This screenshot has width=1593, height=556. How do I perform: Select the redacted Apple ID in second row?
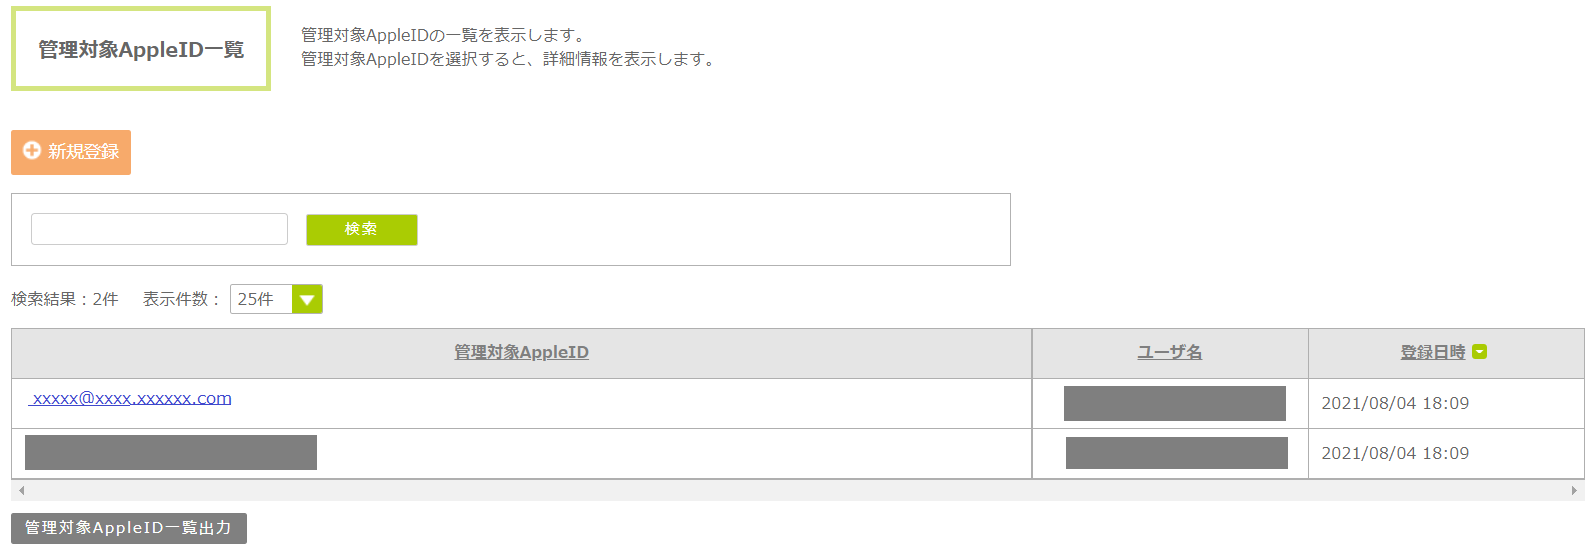[x=171, y=452]
